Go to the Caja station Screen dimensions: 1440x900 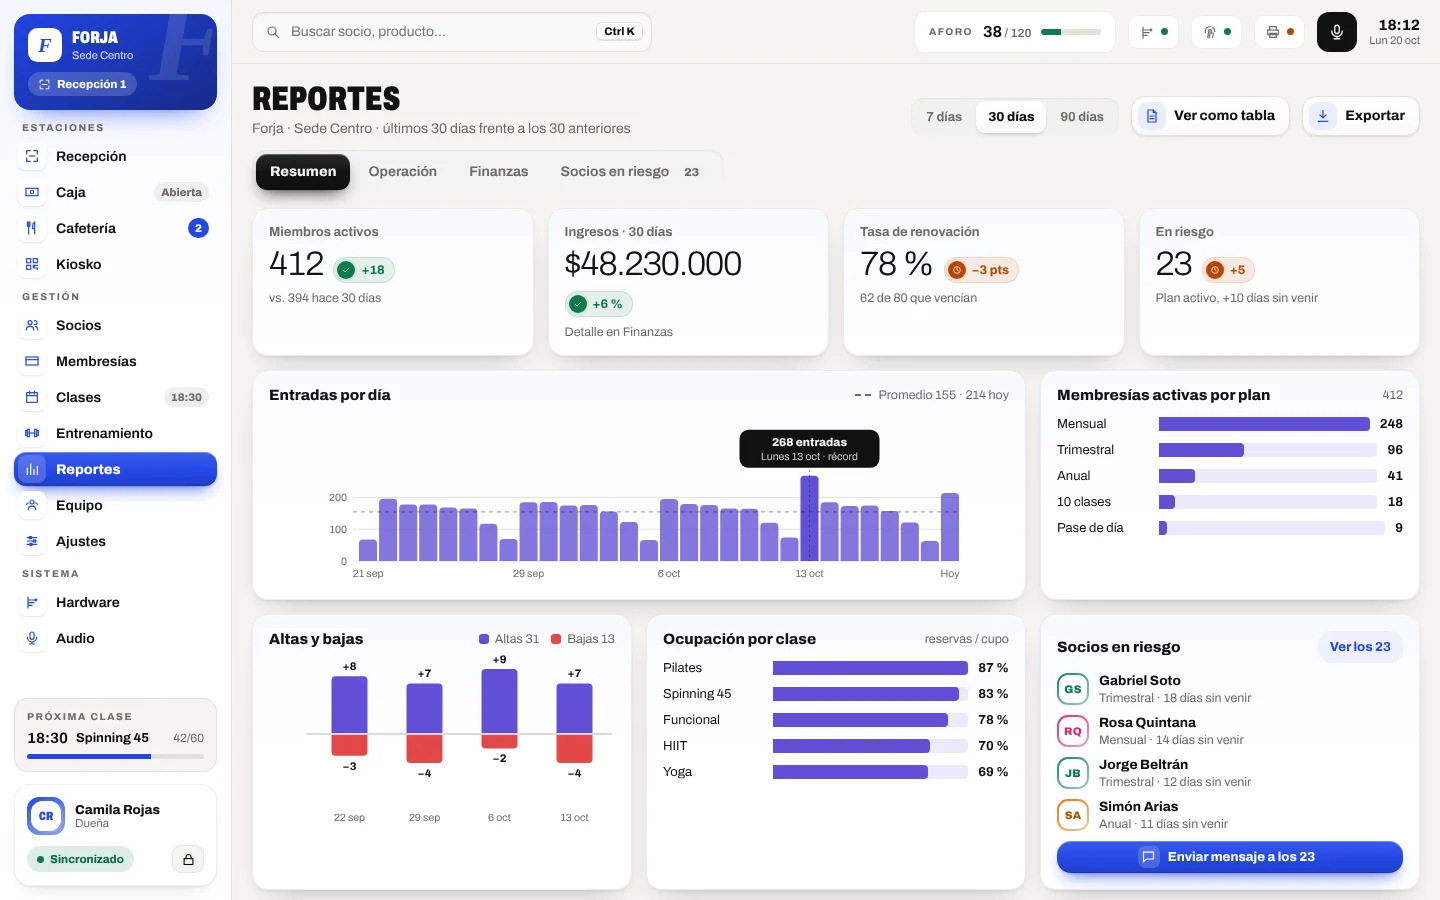tap(115, 192)
